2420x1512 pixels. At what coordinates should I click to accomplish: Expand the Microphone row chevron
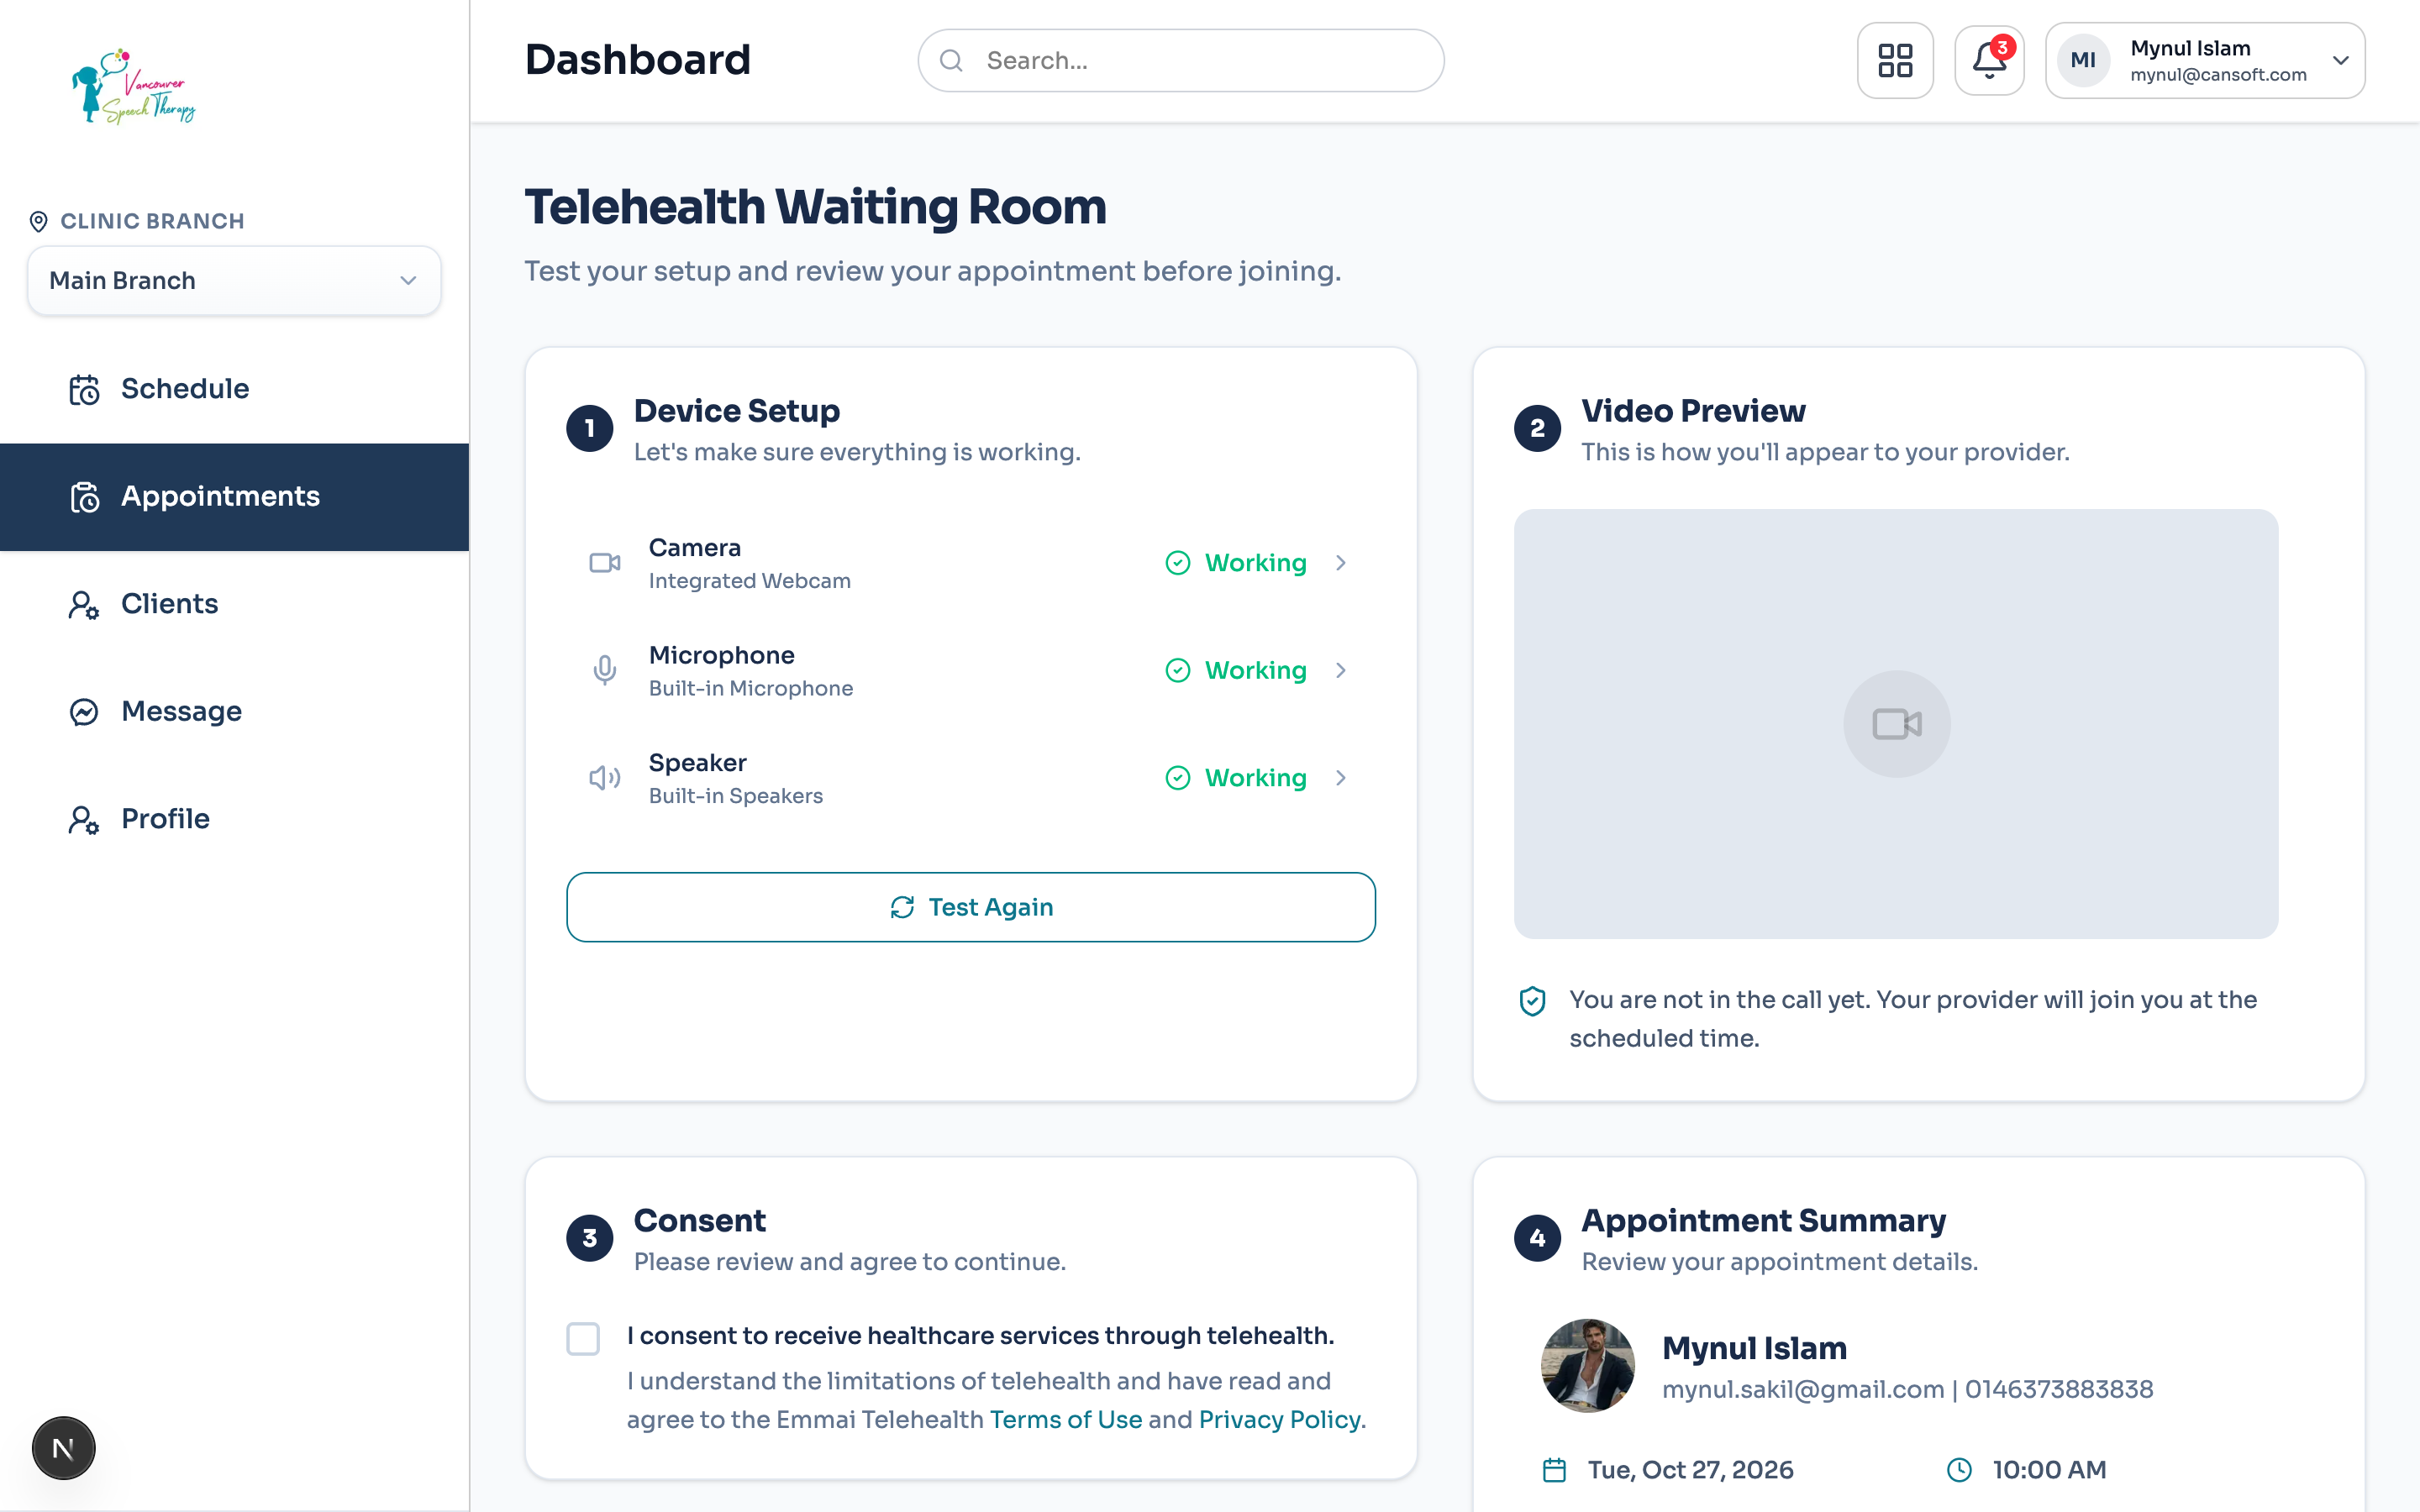[1341, 670]
